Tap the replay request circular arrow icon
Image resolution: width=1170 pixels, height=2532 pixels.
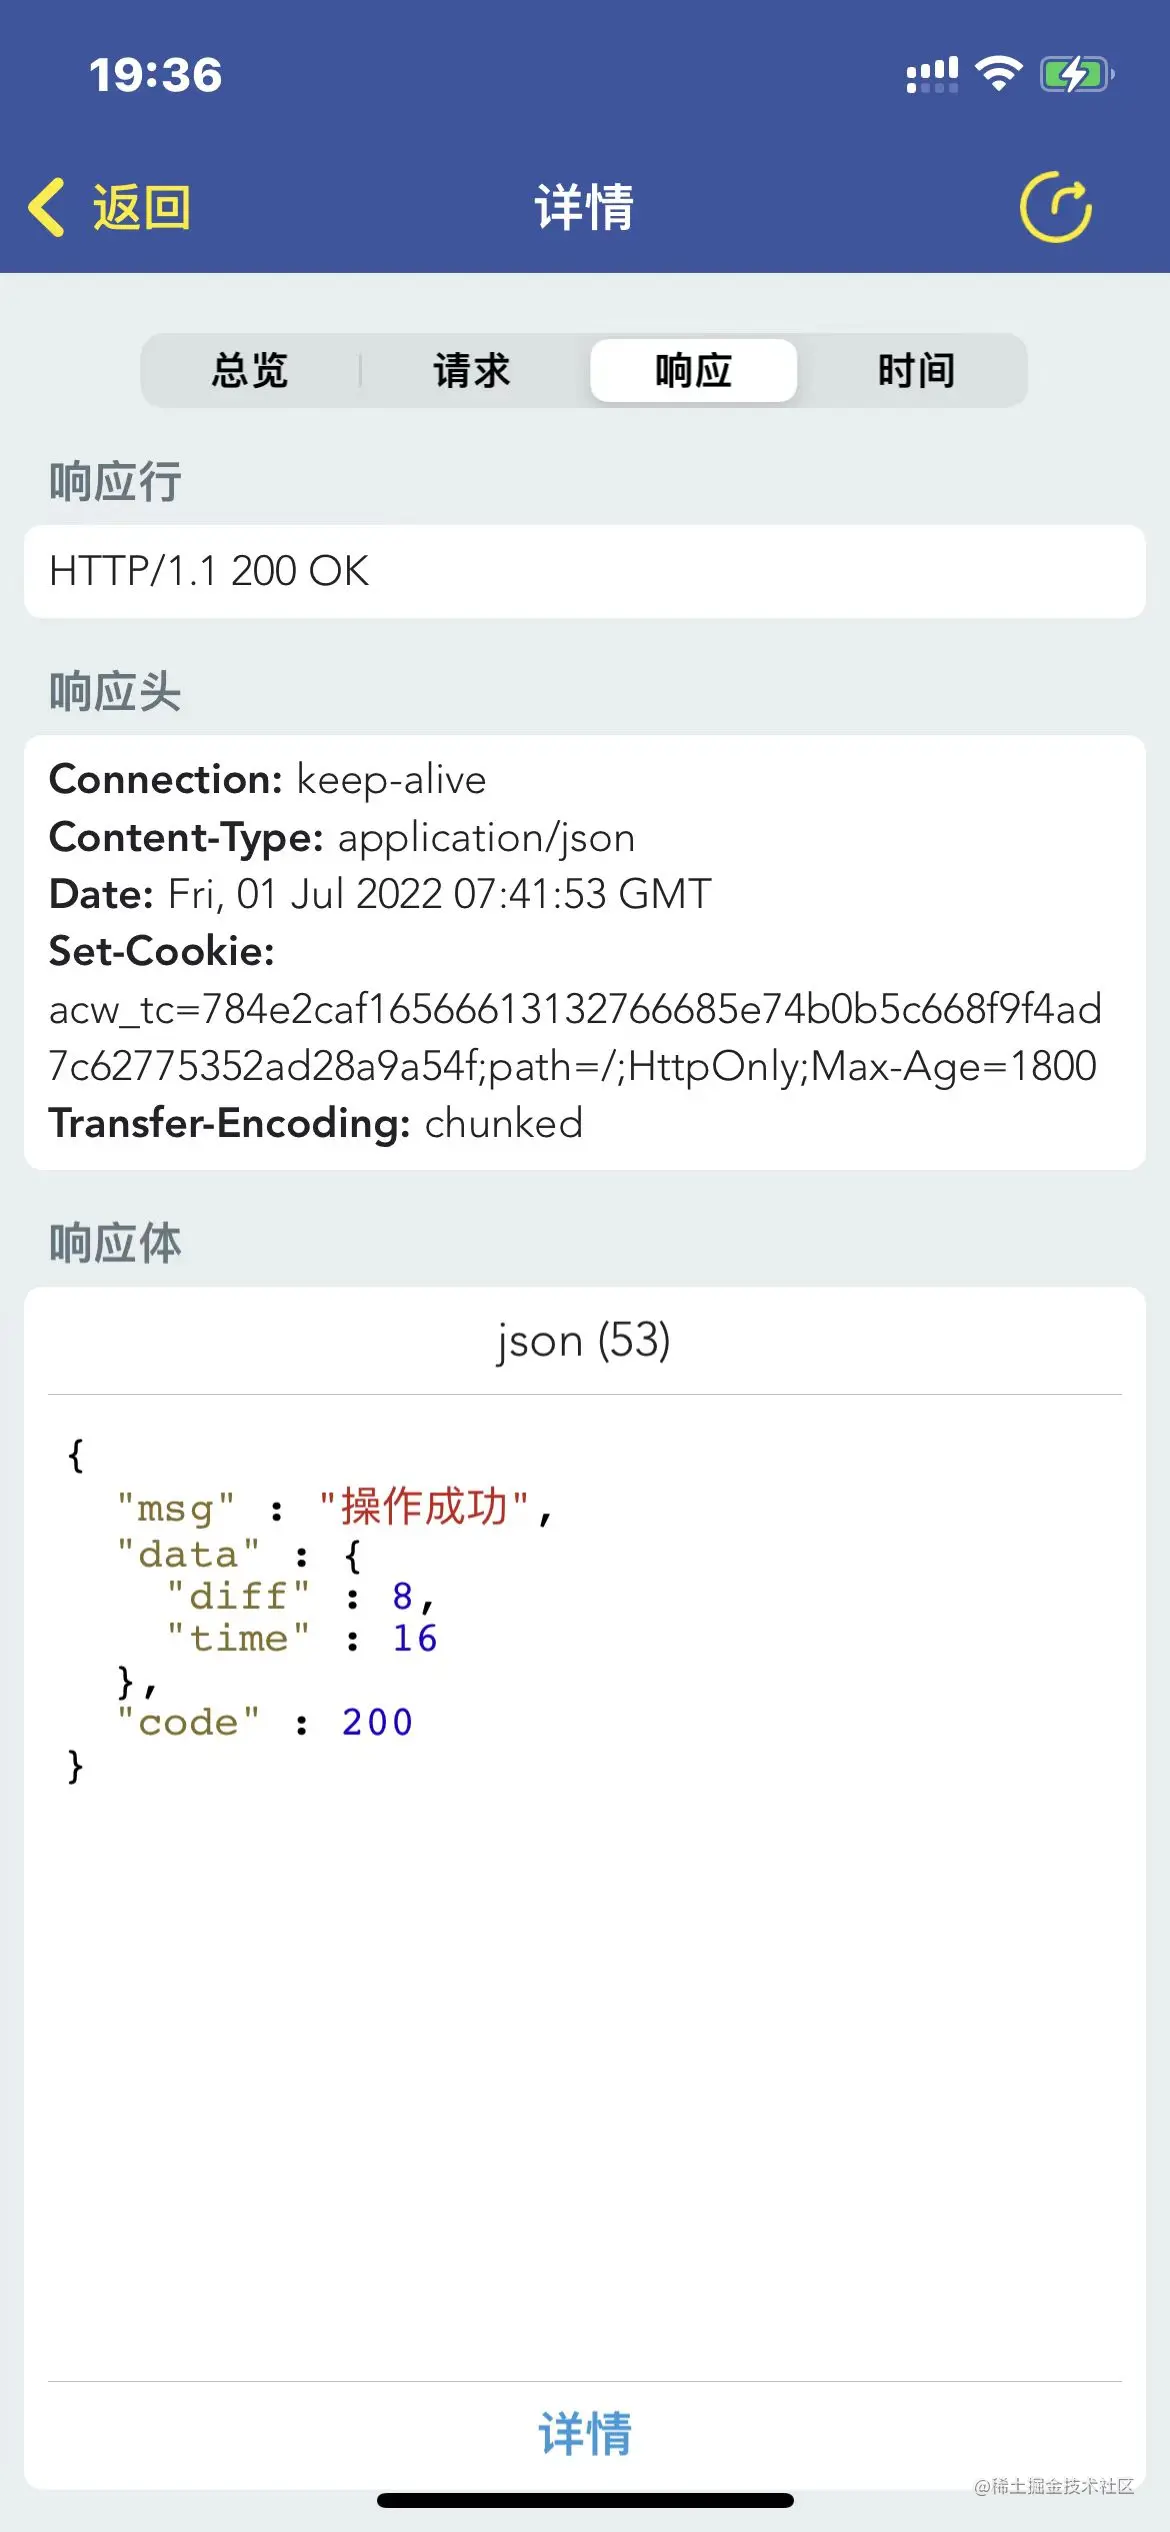pyautogui.click(x=1055, y=207)
